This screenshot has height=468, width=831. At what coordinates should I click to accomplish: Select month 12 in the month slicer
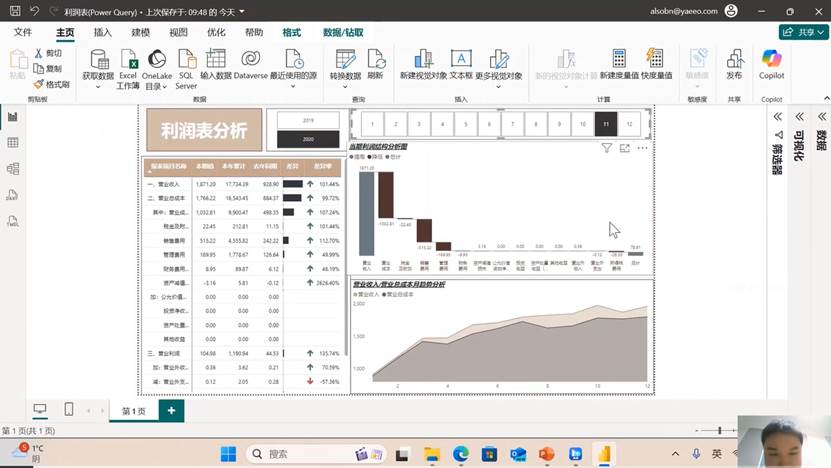coord(628,125)
